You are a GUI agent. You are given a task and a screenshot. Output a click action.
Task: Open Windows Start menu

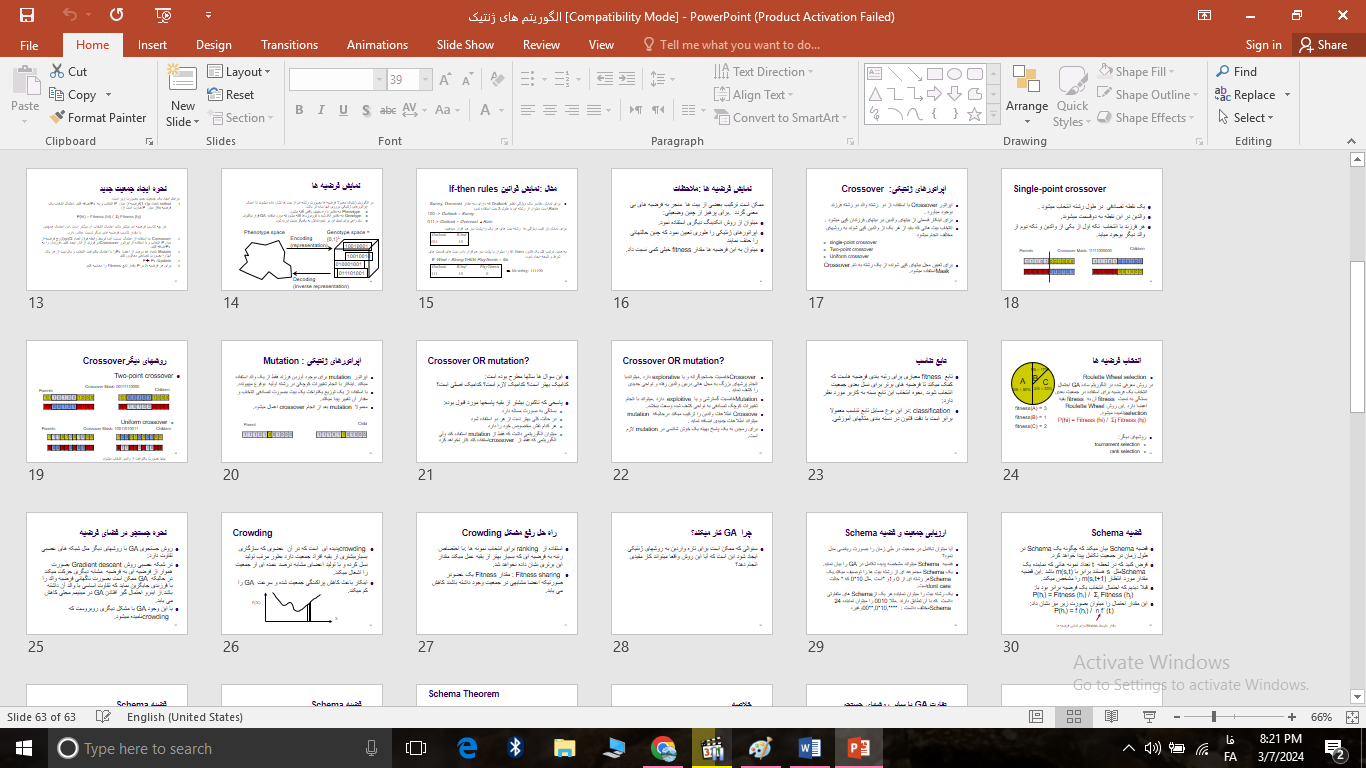click(24, 748)
